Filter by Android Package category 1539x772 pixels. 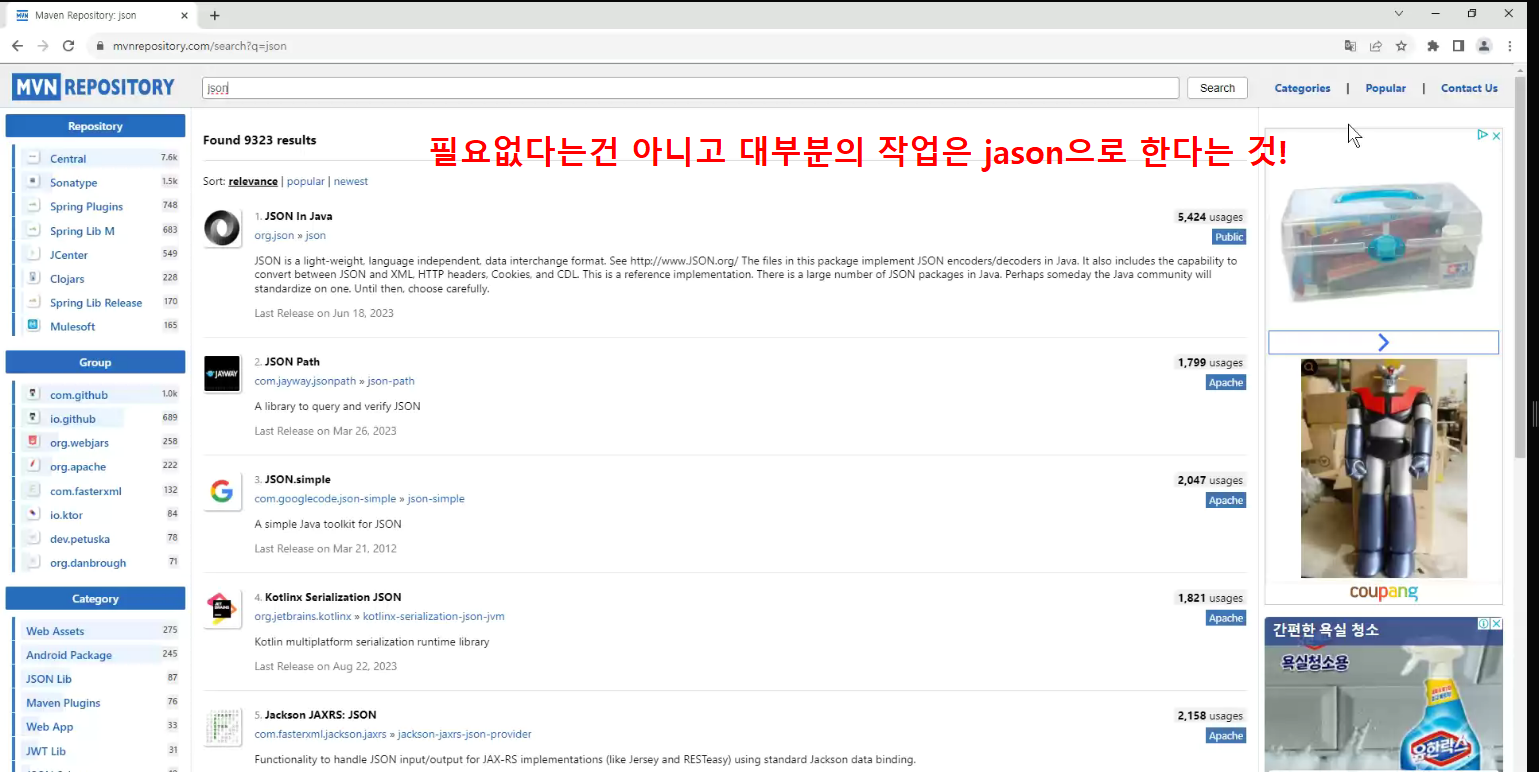pos(69,655)
